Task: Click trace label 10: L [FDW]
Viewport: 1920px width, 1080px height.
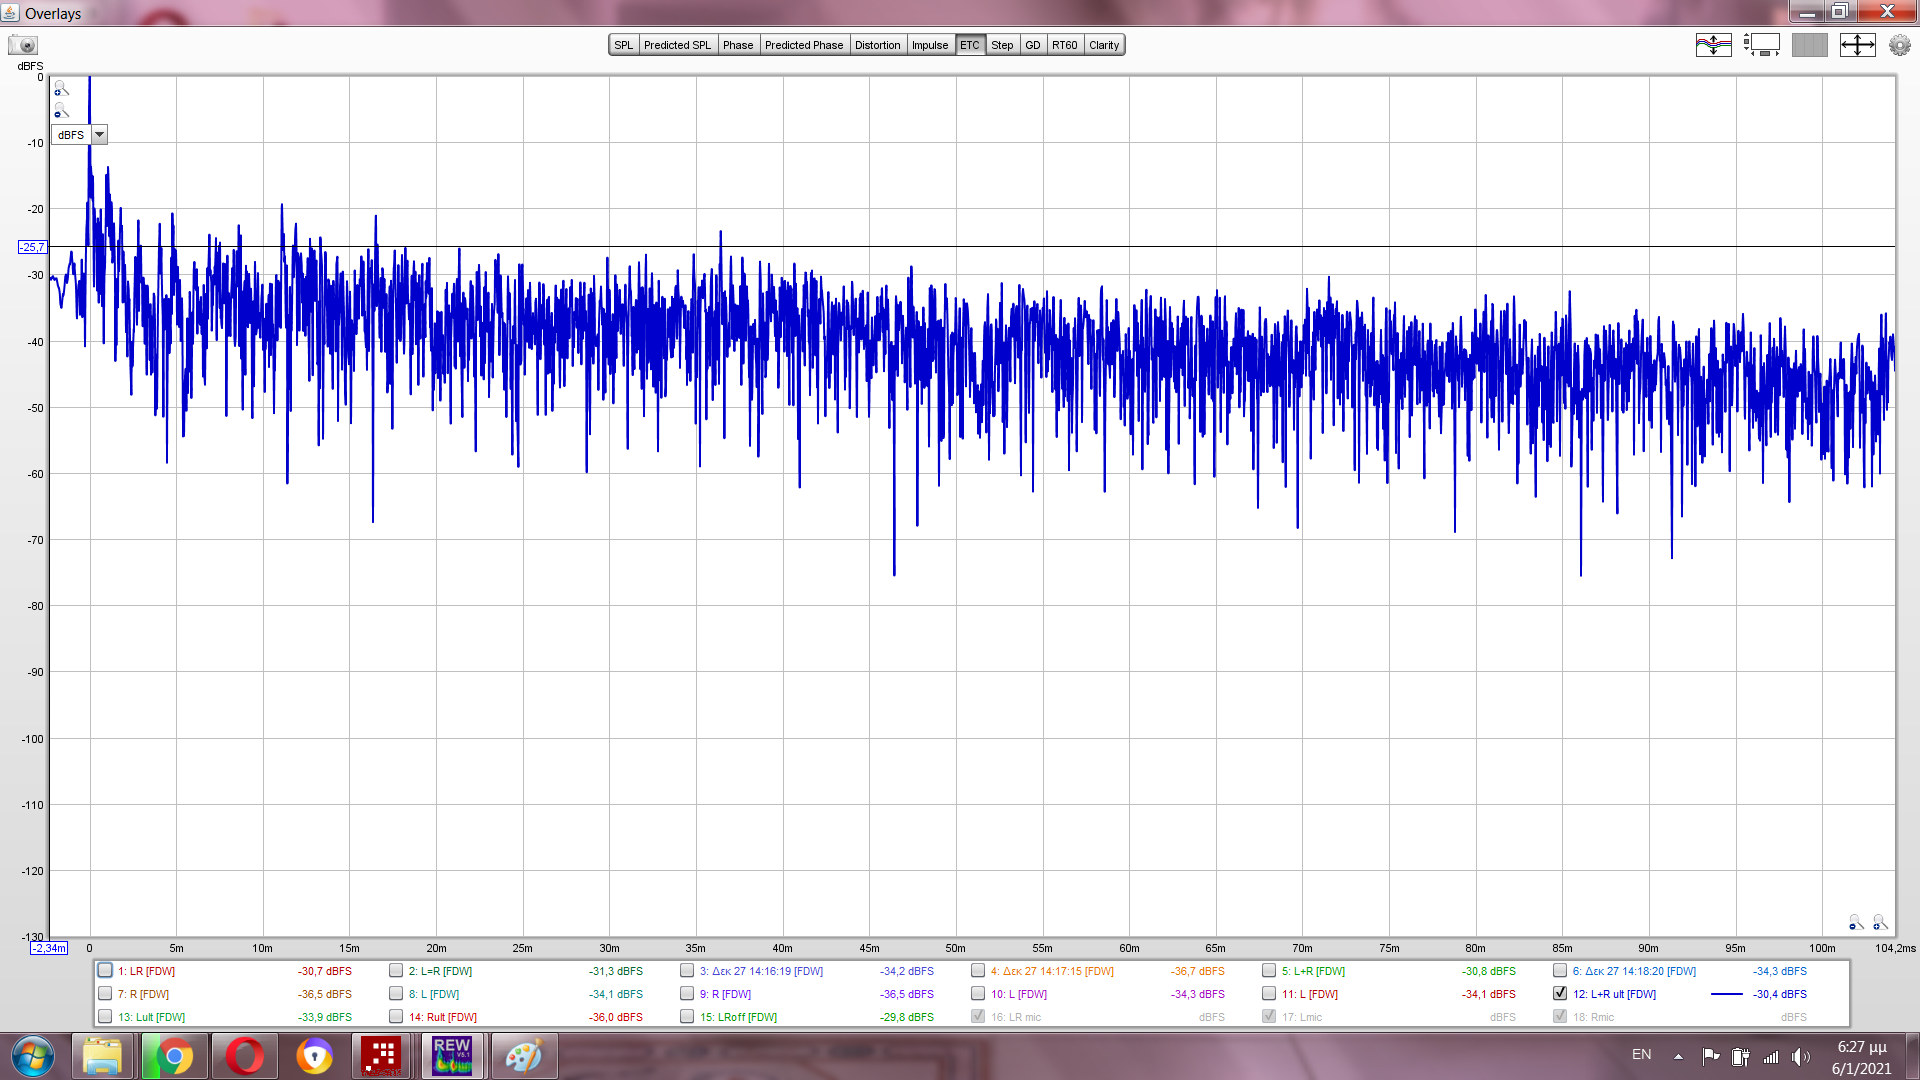Action: (x=1019, y=994)
